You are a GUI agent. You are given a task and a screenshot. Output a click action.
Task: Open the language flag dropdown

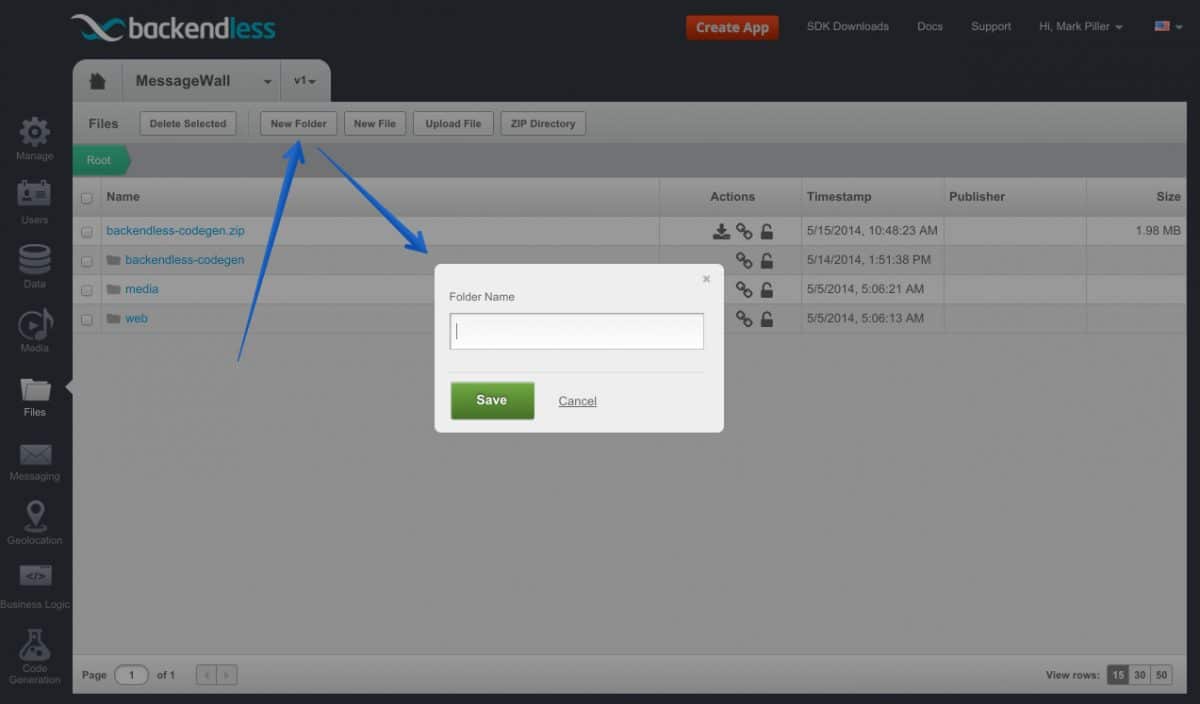tap(1168, 26)
